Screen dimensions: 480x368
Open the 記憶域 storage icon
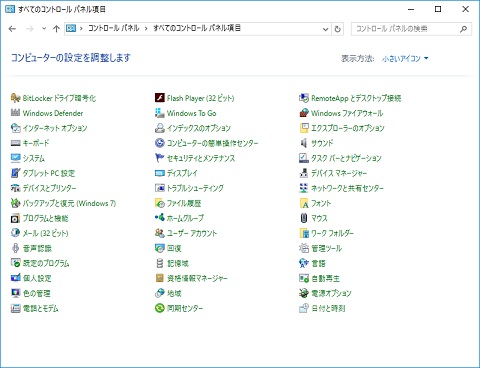[160, 263]
